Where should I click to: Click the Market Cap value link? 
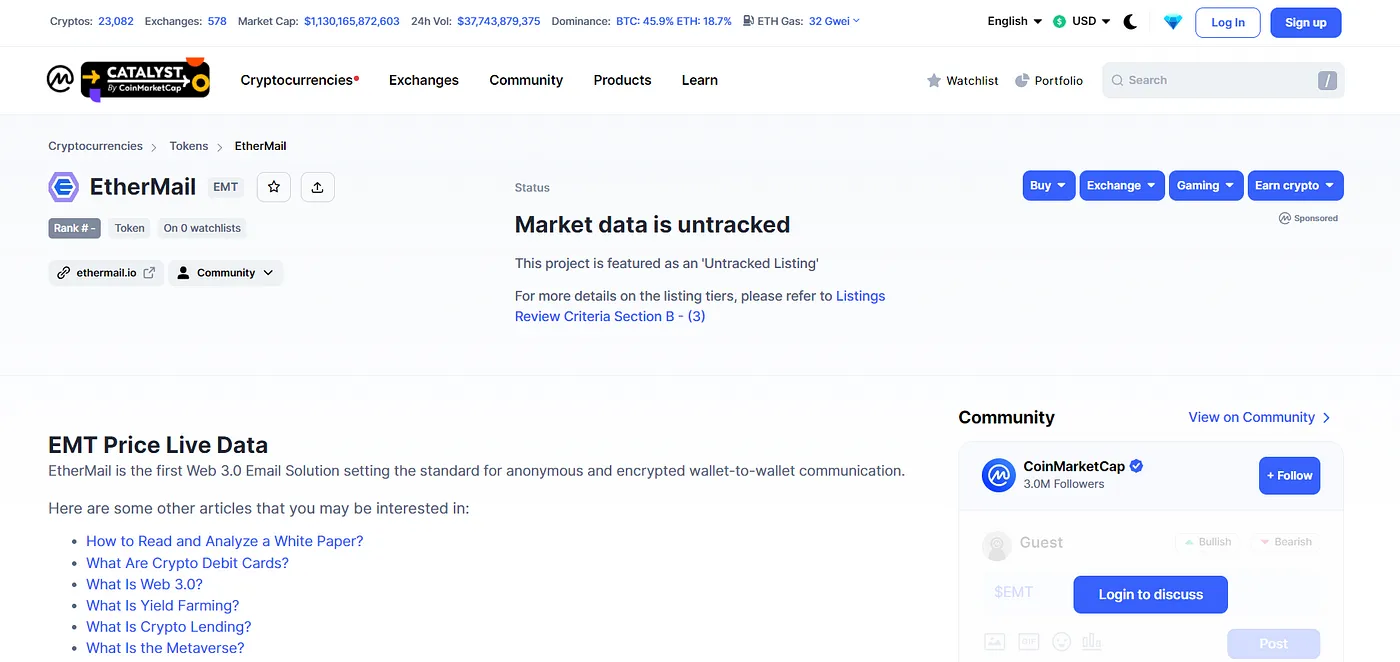(352, 21)
